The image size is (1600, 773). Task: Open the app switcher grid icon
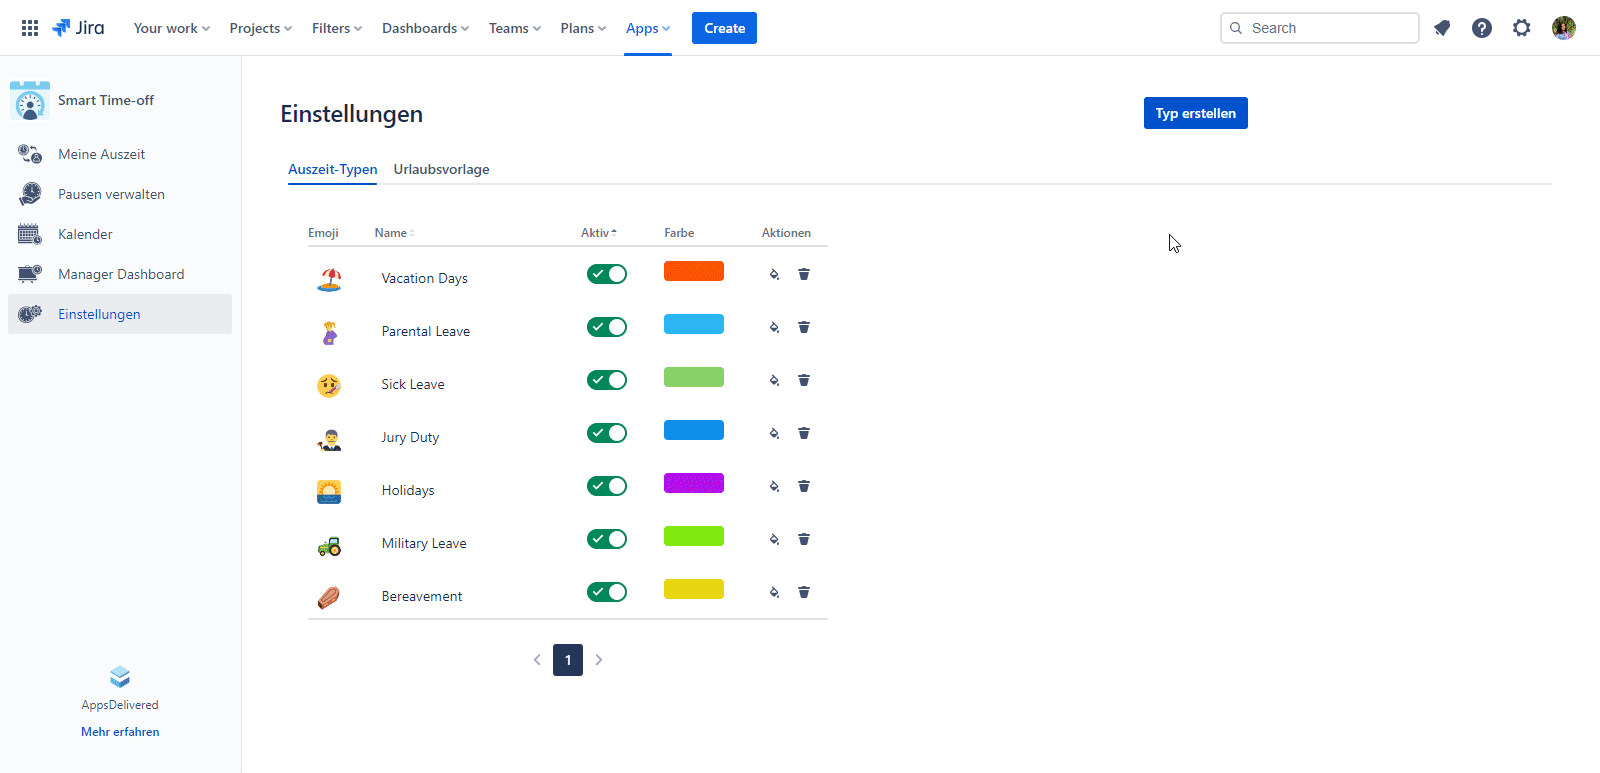coord(30,28)
